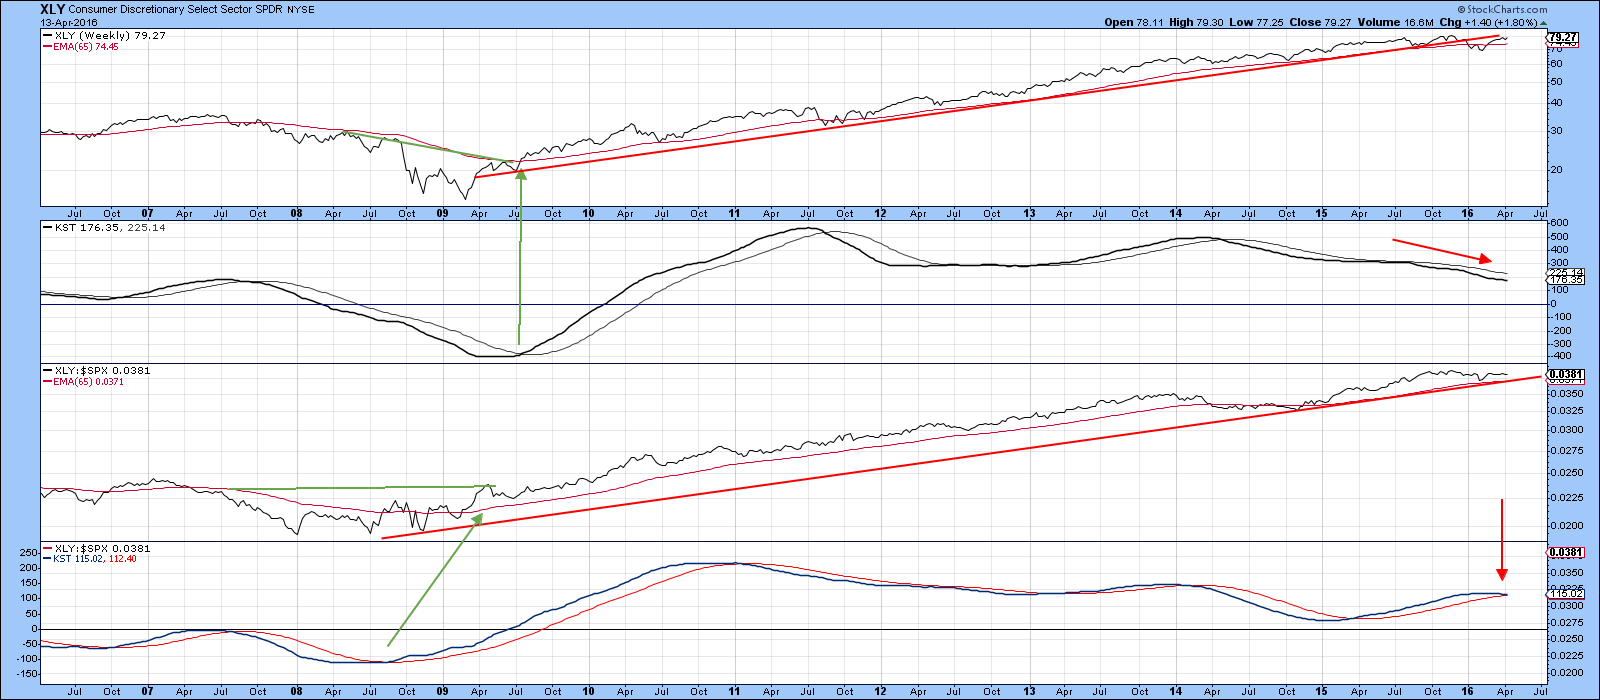Click year 09 on the top panel date axis

tap(442, 213)
